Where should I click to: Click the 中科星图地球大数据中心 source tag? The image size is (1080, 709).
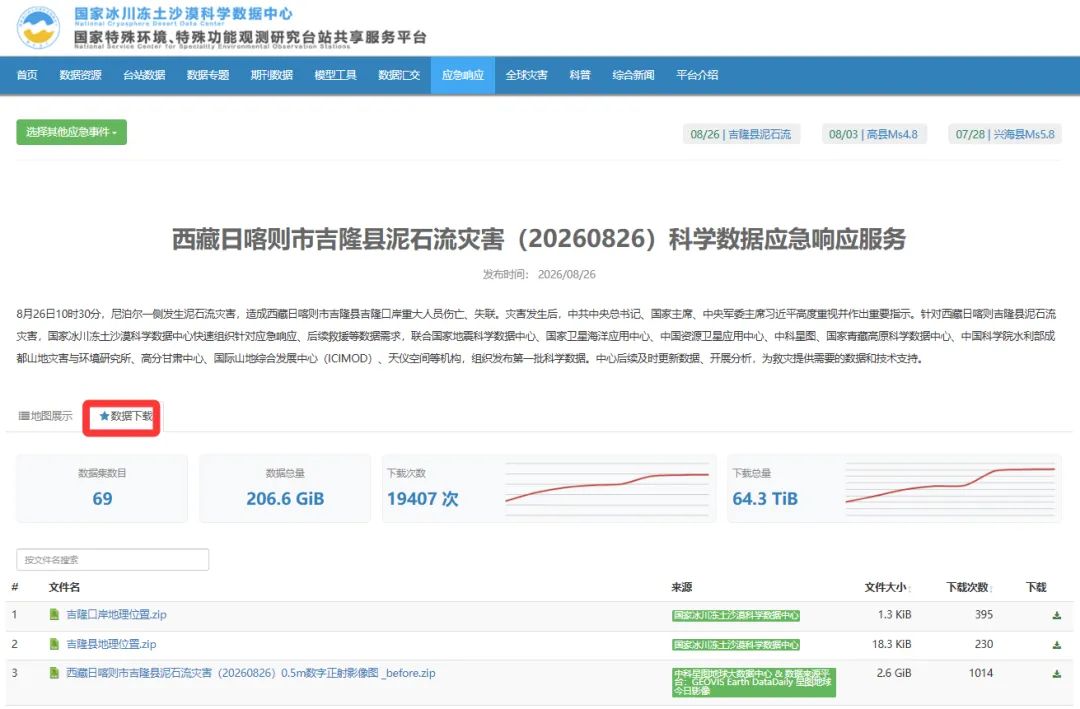(754, 681)
